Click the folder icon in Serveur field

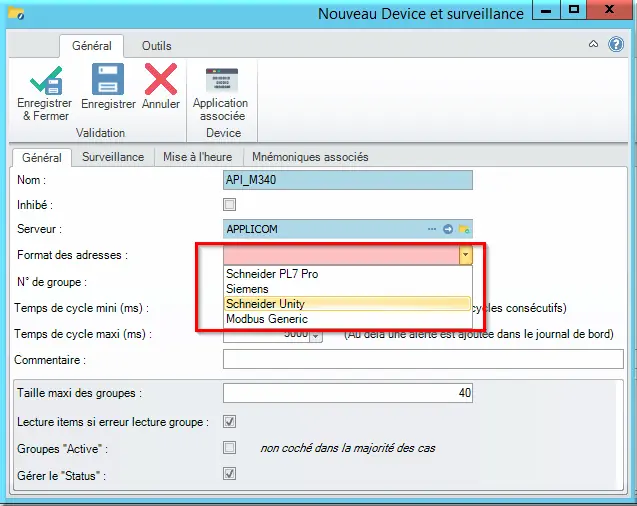464,229
